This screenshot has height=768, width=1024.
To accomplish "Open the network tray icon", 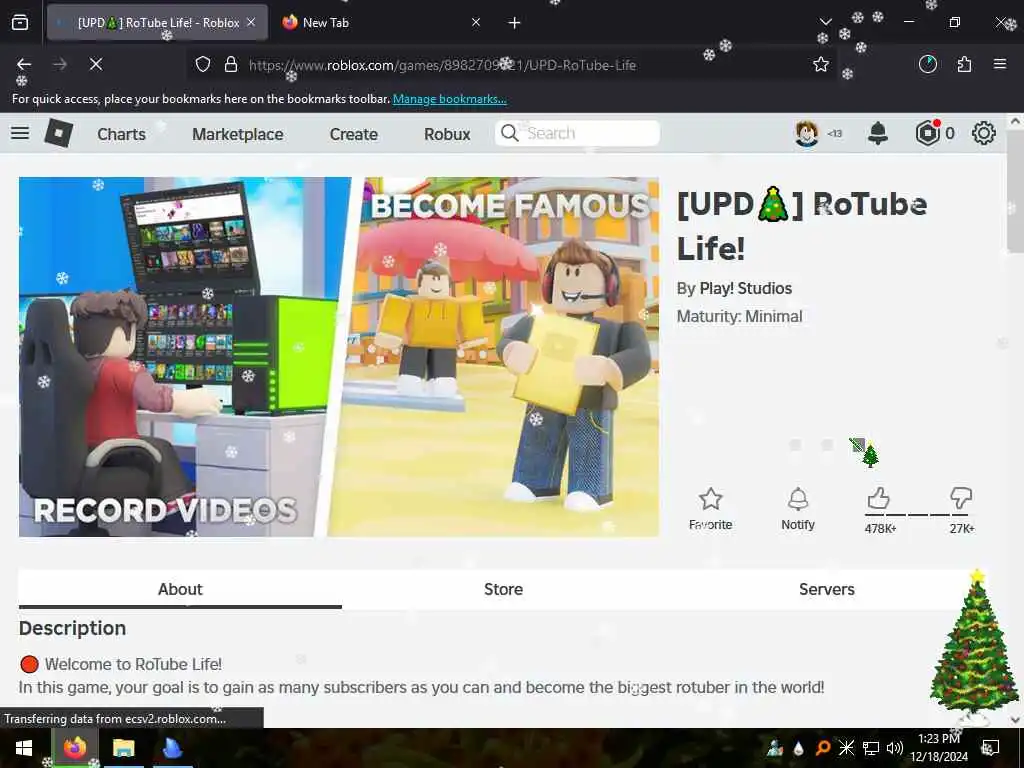I will click(871, 748).
